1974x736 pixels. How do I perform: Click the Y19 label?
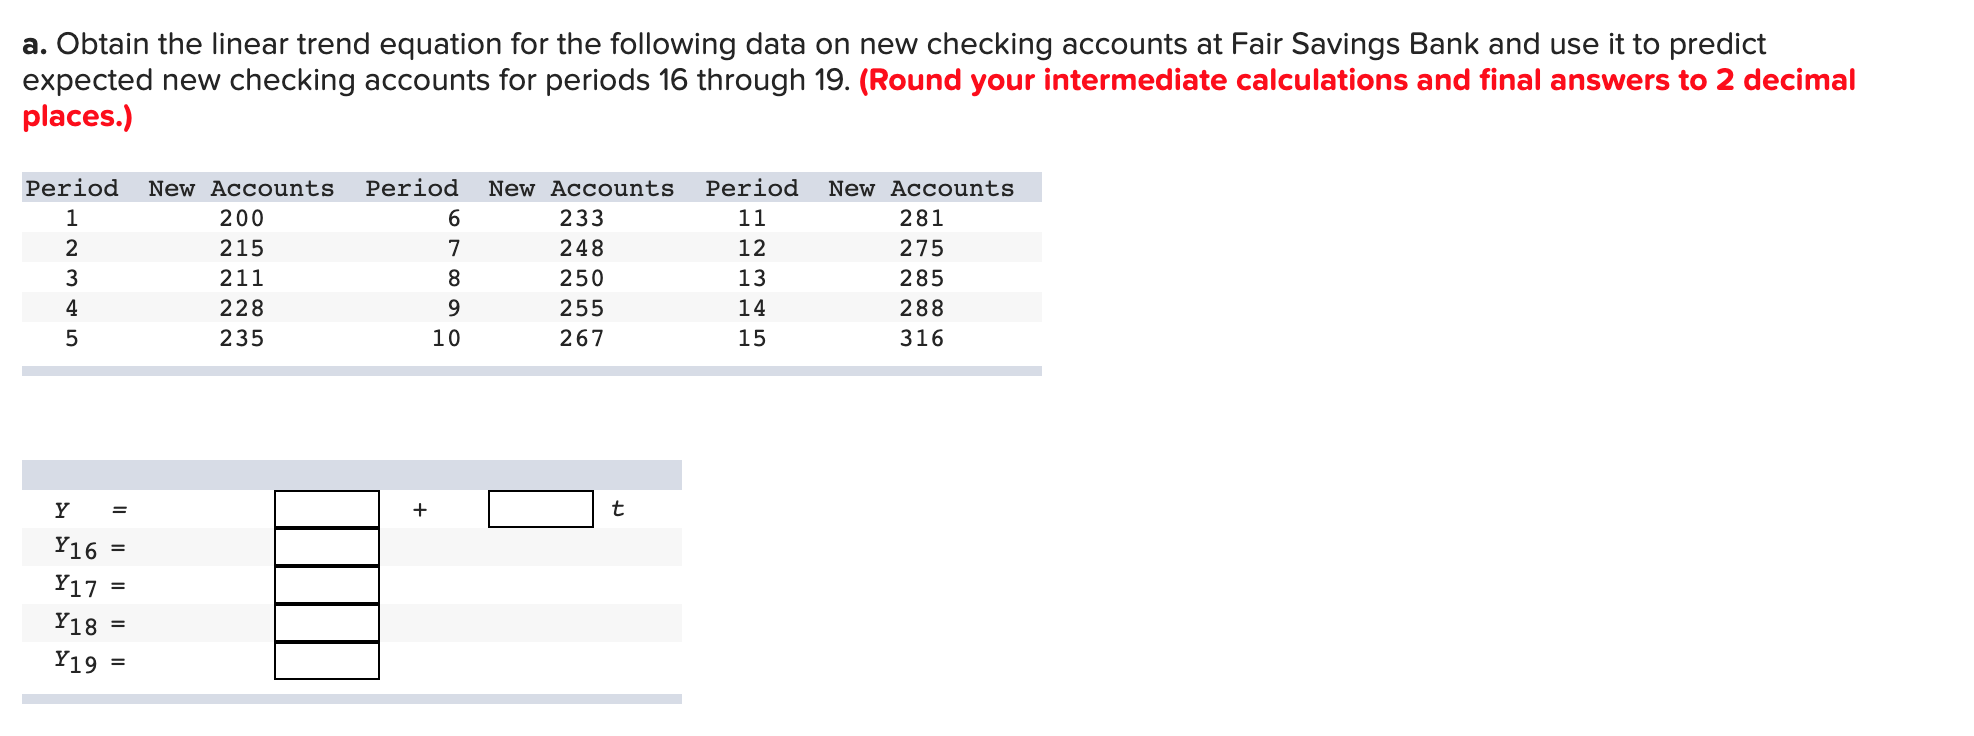[76, 661]
